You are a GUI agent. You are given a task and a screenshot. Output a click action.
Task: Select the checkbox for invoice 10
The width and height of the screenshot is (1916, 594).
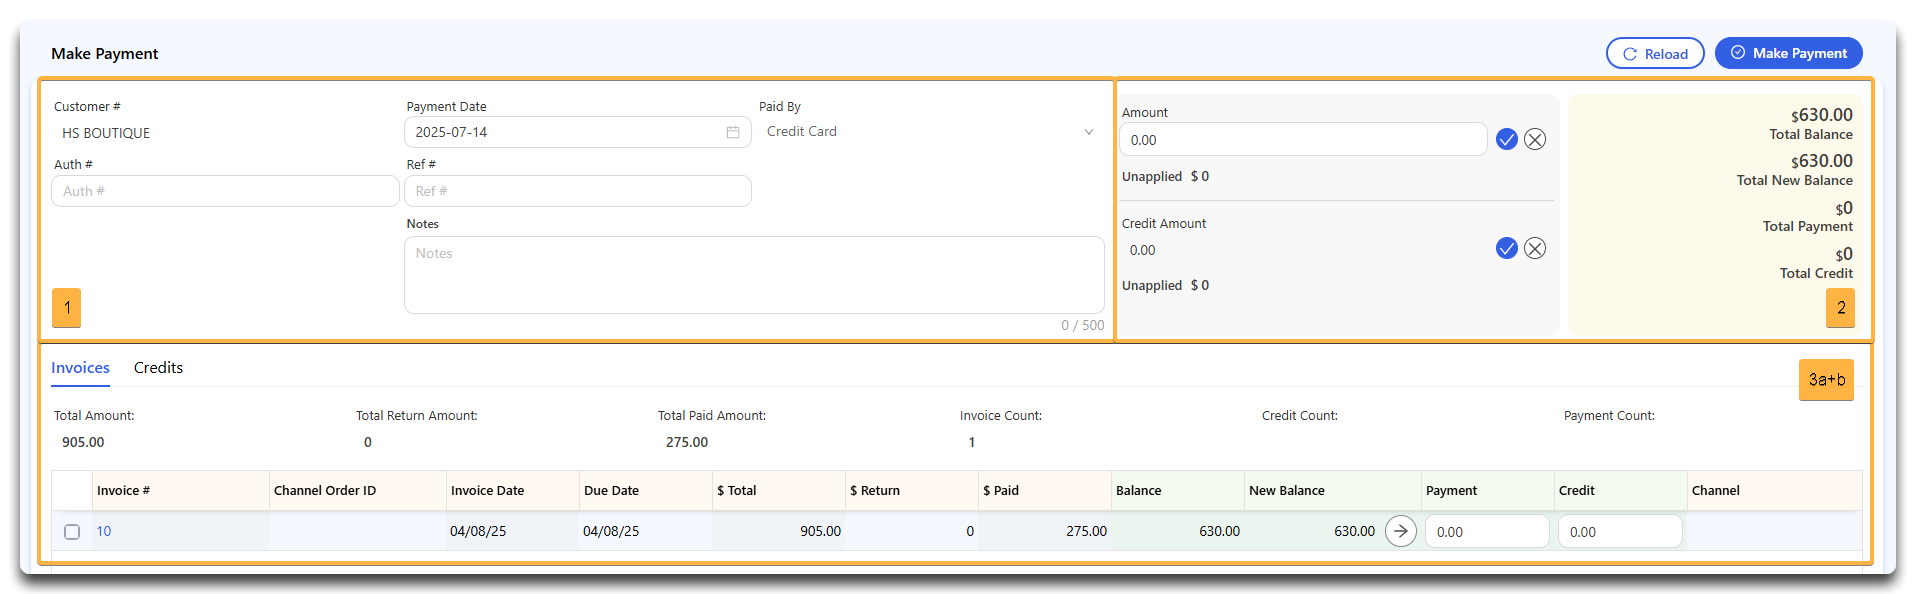pyautogui.click(x=72, y=532)
